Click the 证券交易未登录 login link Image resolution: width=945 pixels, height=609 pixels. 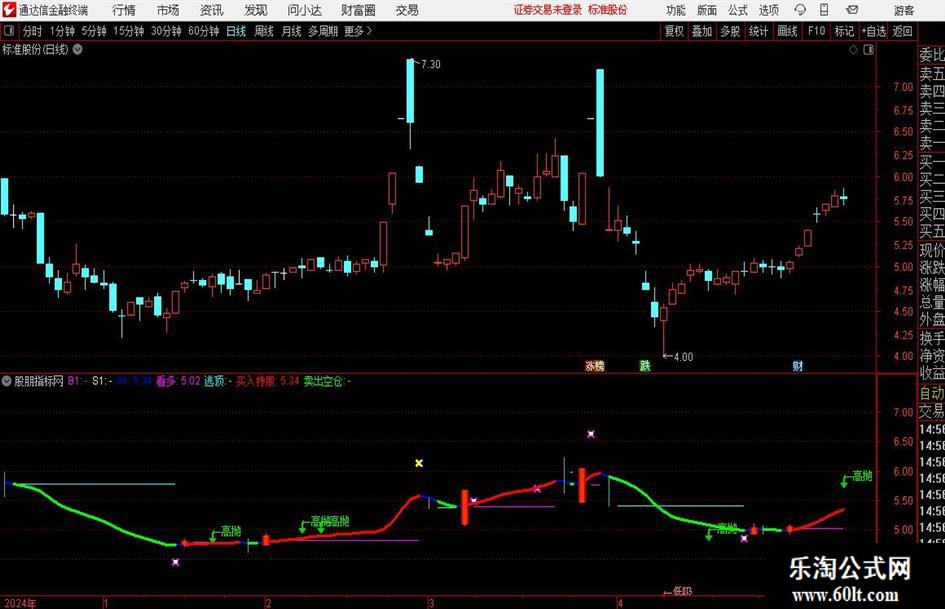coord(548,10)
